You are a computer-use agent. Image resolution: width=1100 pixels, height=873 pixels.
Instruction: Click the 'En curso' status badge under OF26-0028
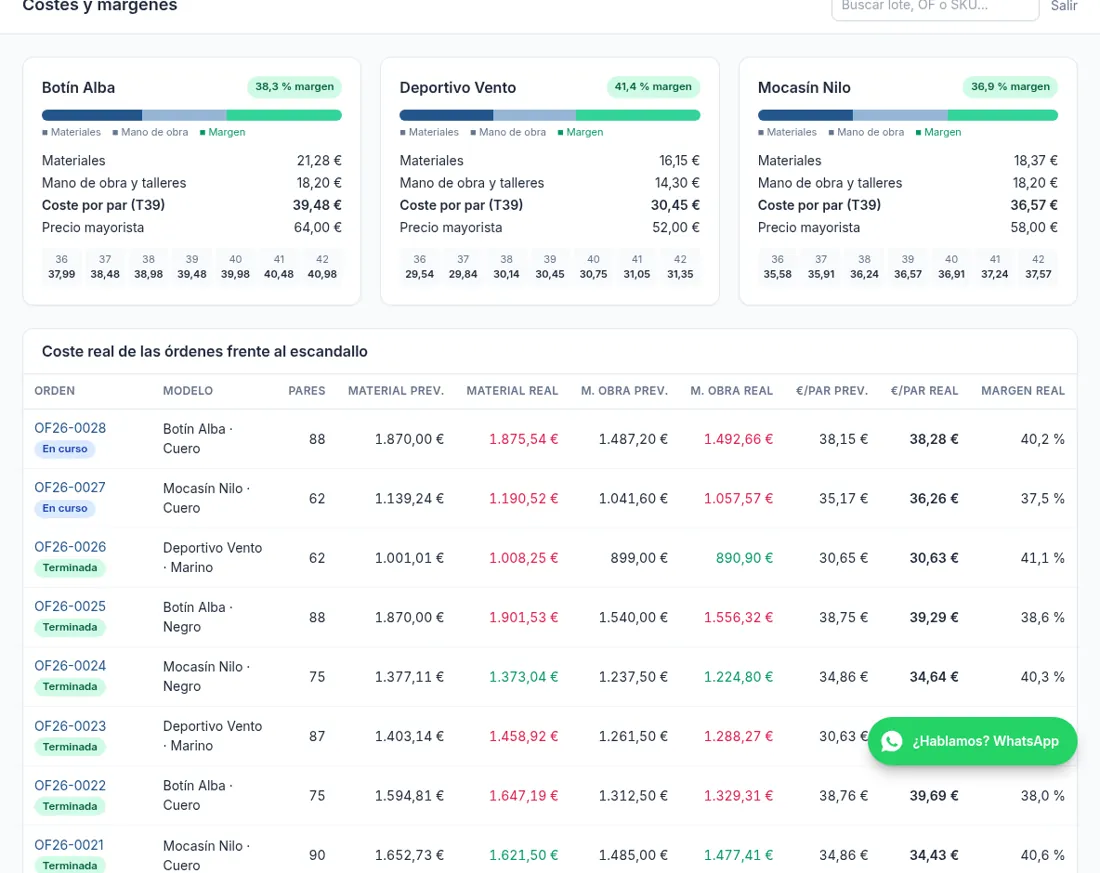(65, 449)
